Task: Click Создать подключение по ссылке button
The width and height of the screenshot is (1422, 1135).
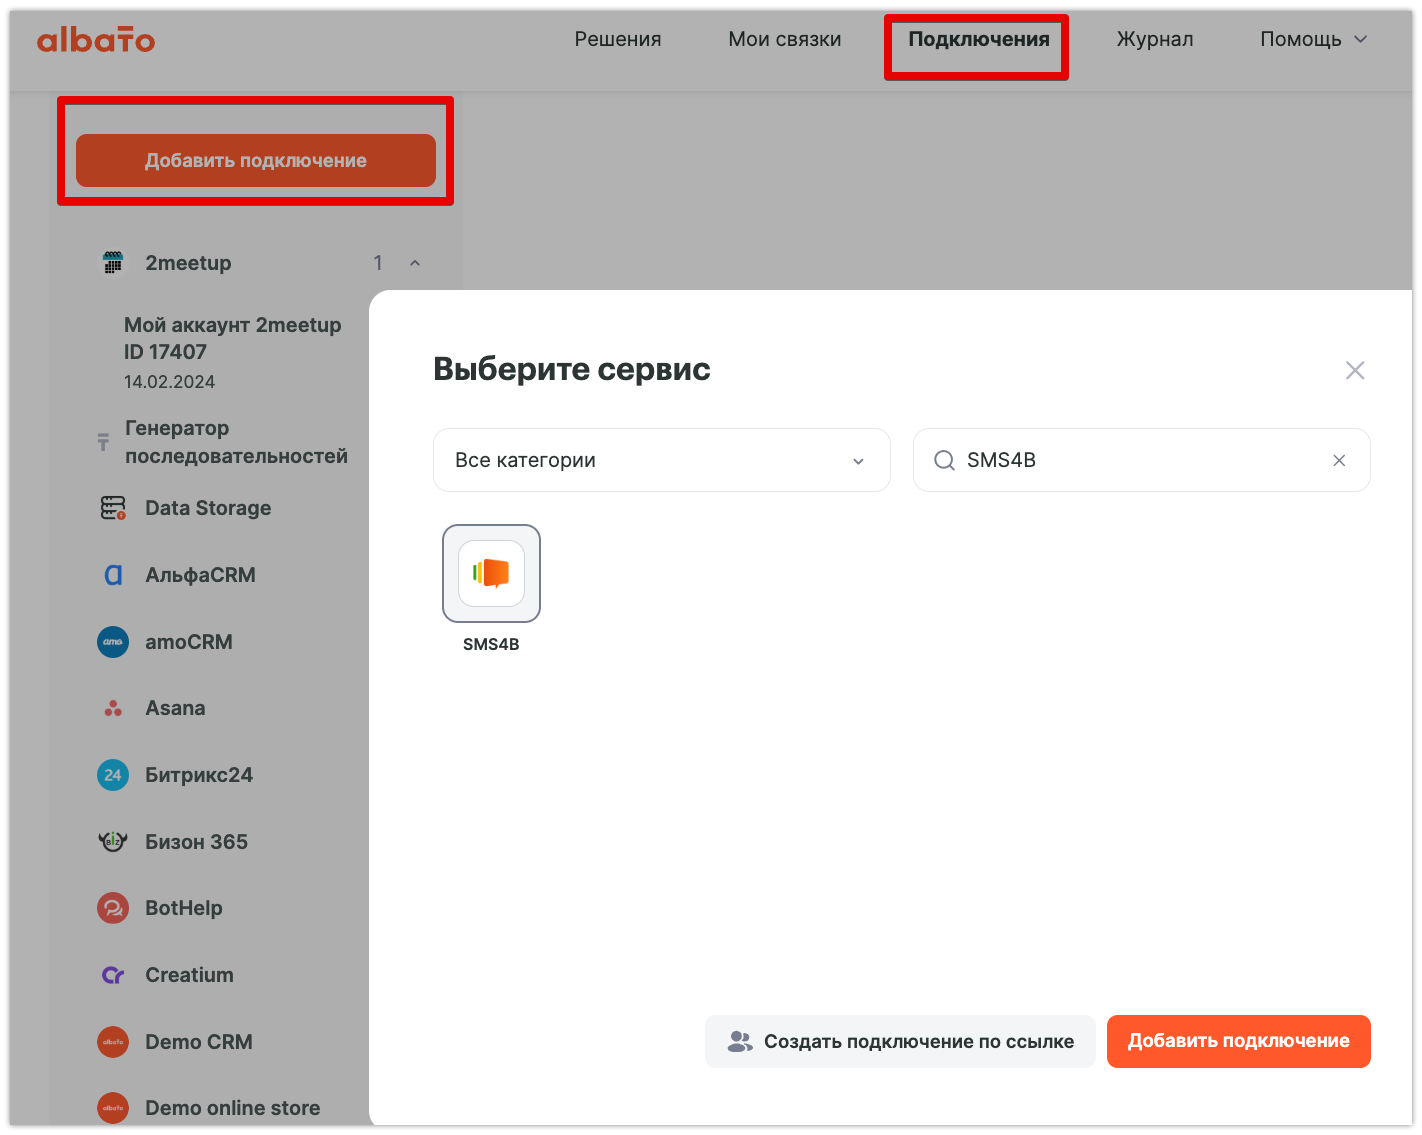Action: click(900, 1041)
